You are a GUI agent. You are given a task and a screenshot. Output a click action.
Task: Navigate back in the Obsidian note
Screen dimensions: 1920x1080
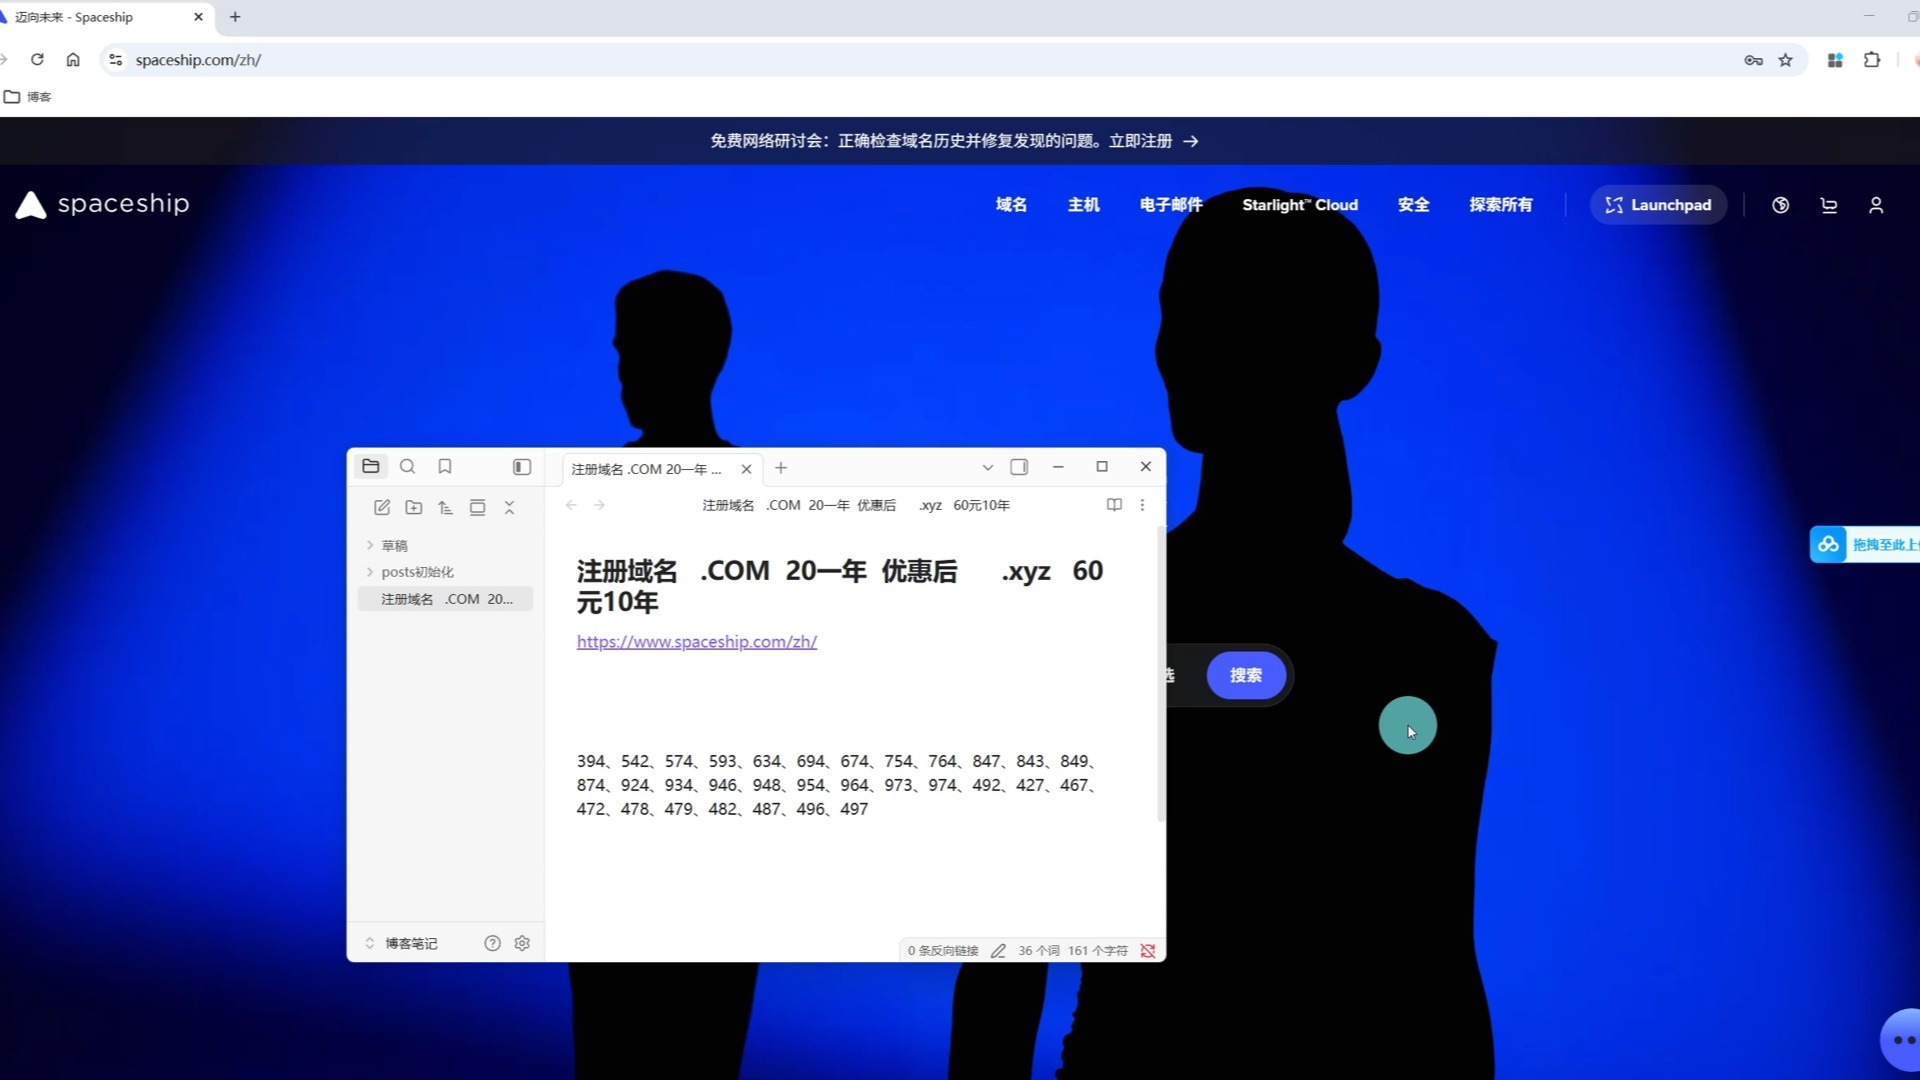click(571, 505)
